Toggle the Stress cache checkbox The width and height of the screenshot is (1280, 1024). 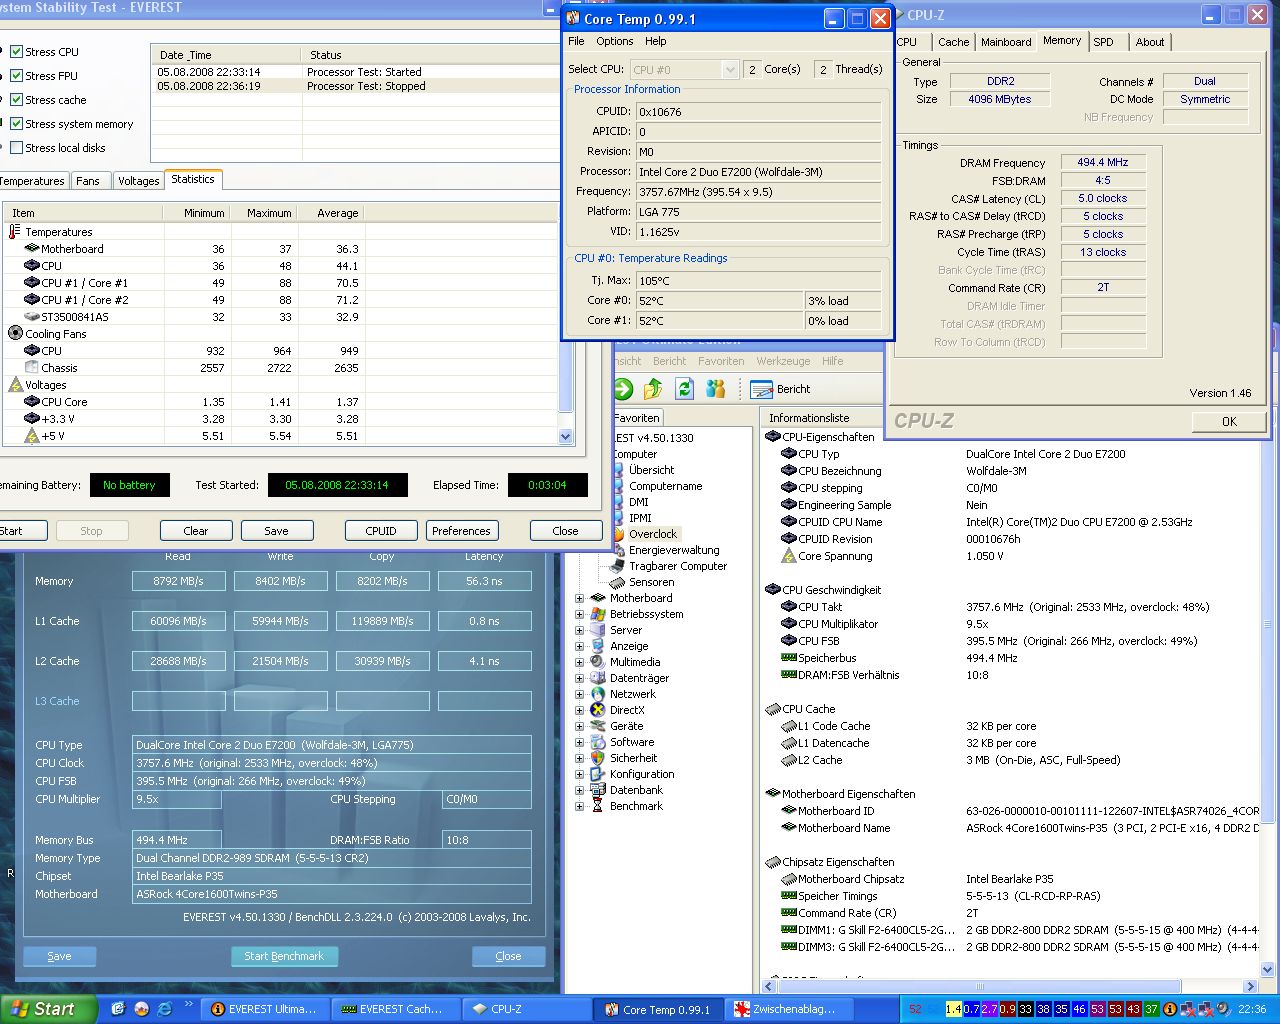pyautogui.click(x=16, y=100)
